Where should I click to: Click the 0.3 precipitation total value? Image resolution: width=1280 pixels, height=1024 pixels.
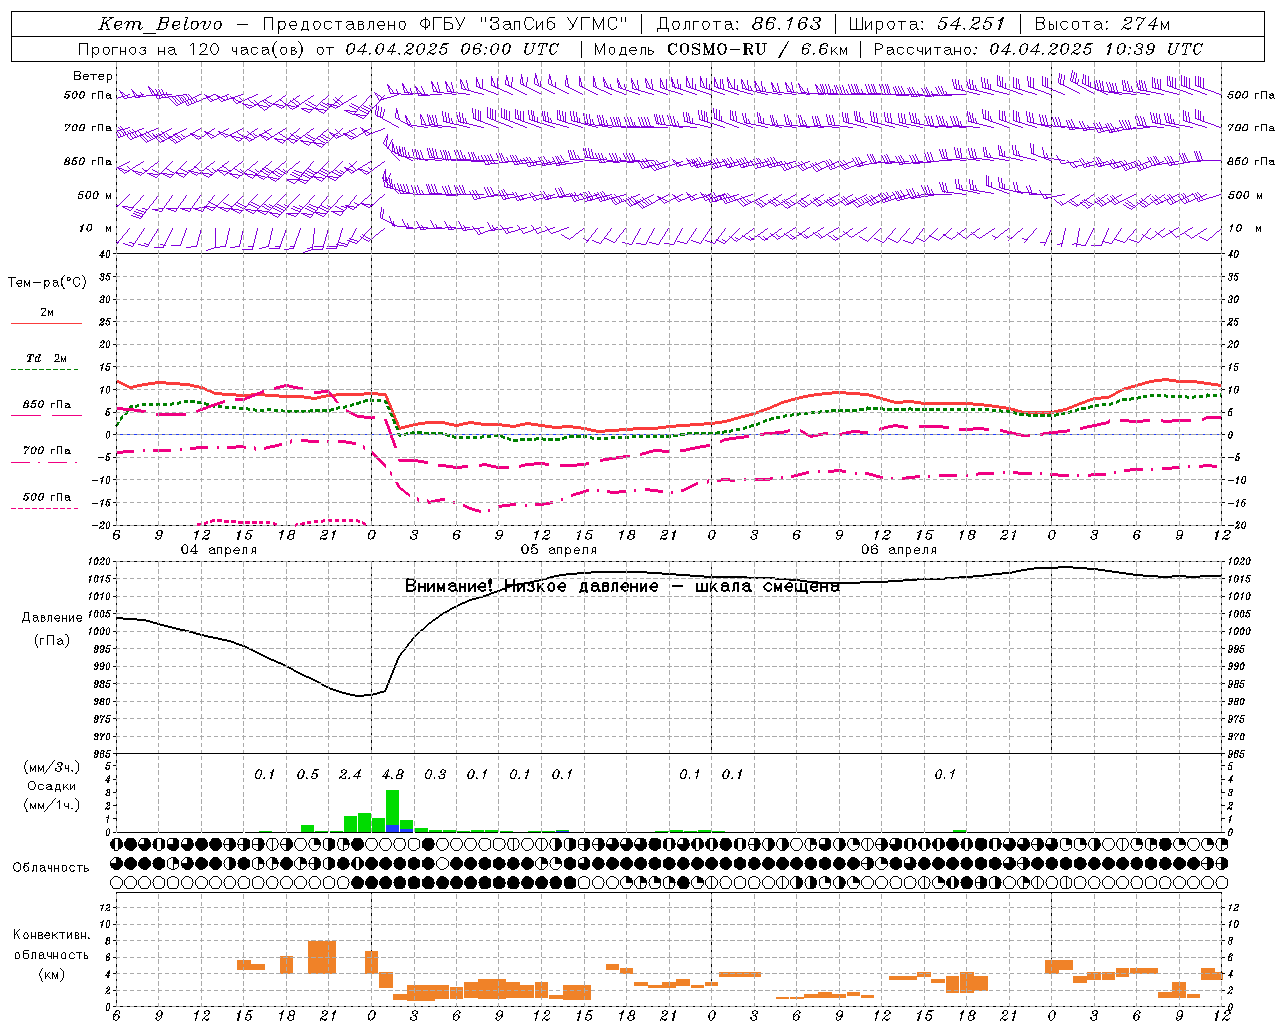(435, 775)
